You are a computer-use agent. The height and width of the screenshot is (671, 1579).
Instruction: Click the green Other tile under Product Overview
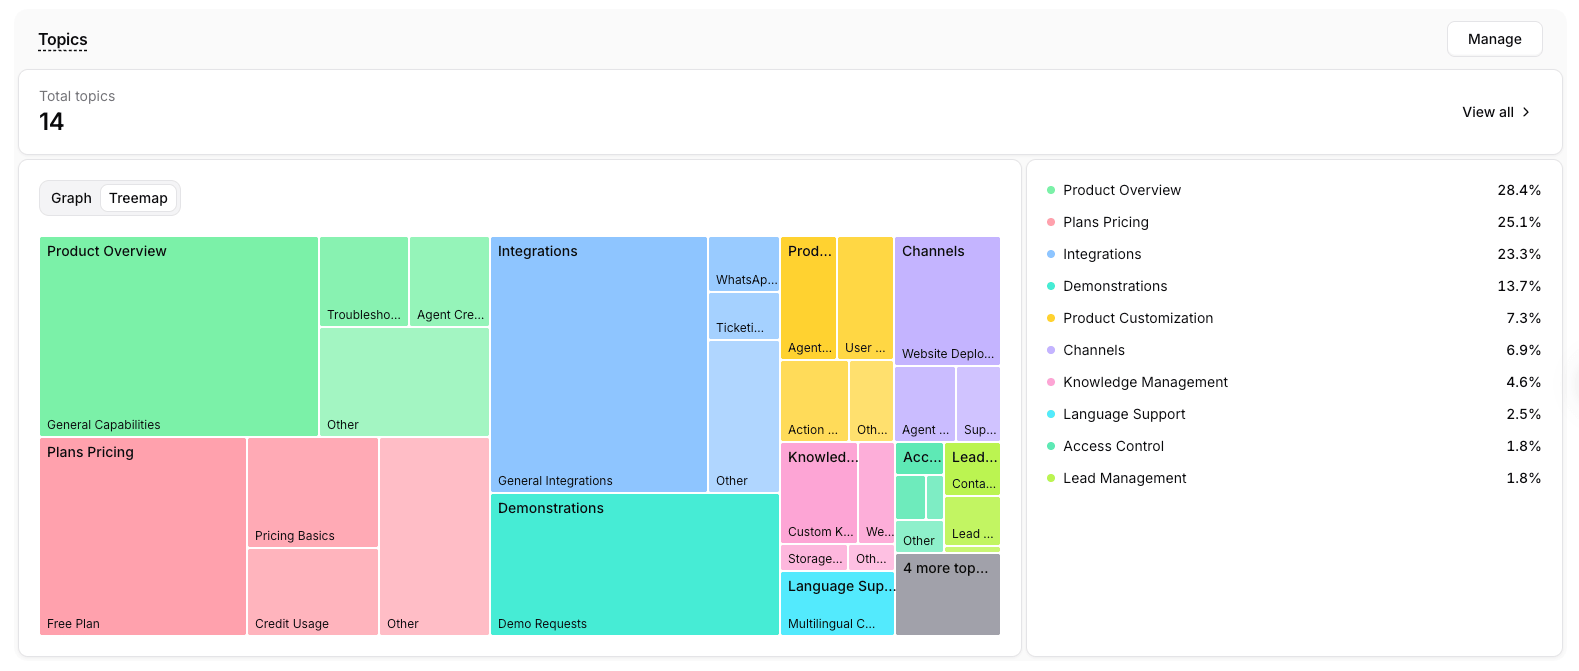coord(404,382)
